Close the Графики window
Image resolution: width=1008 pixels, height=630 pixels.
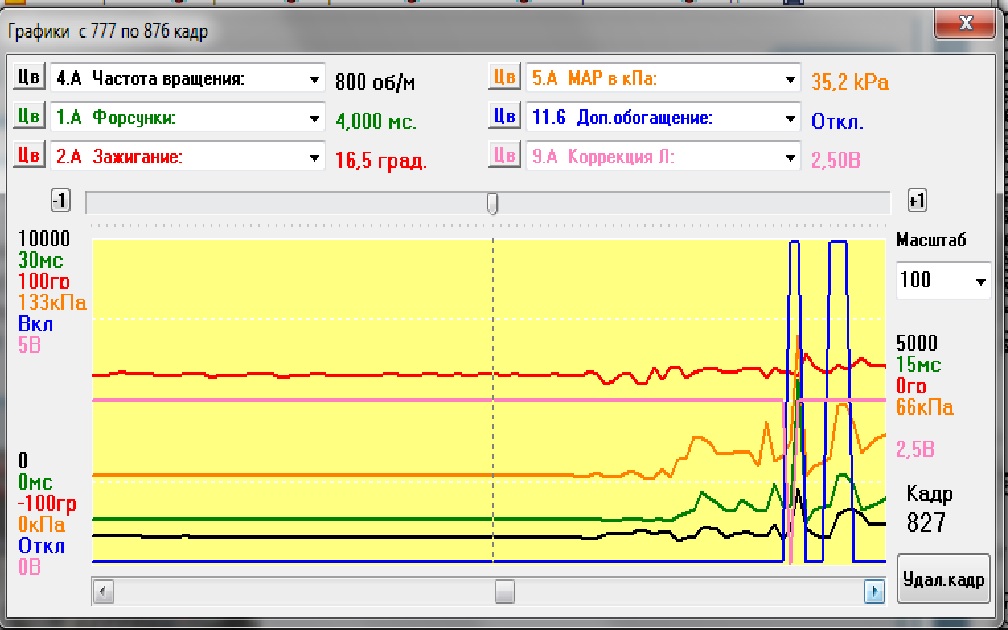[964, 21]
